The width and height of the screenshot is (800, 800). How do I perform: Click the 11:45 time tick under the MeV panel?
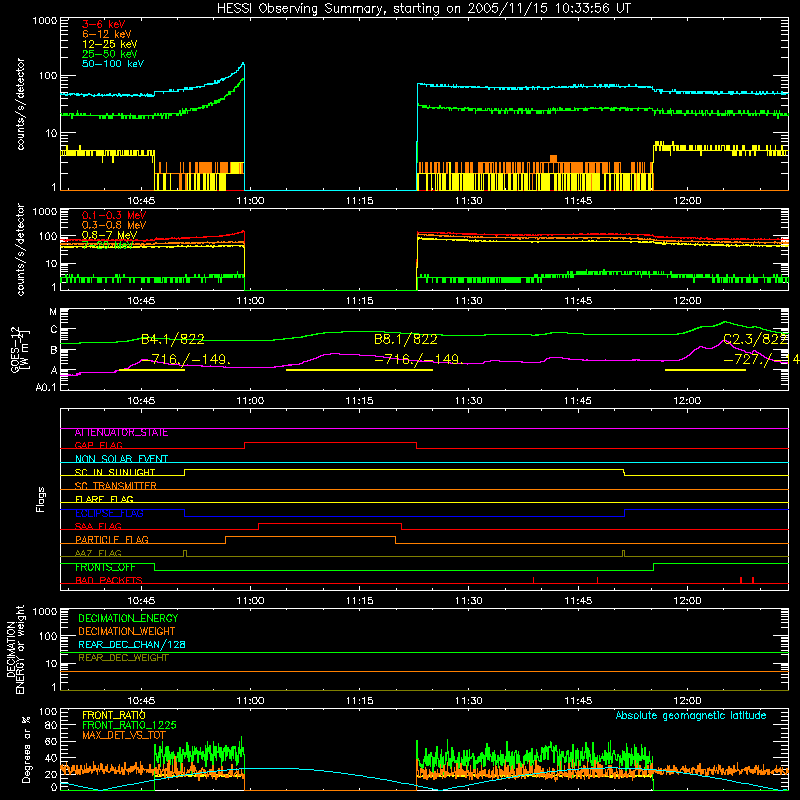[578, 301]
